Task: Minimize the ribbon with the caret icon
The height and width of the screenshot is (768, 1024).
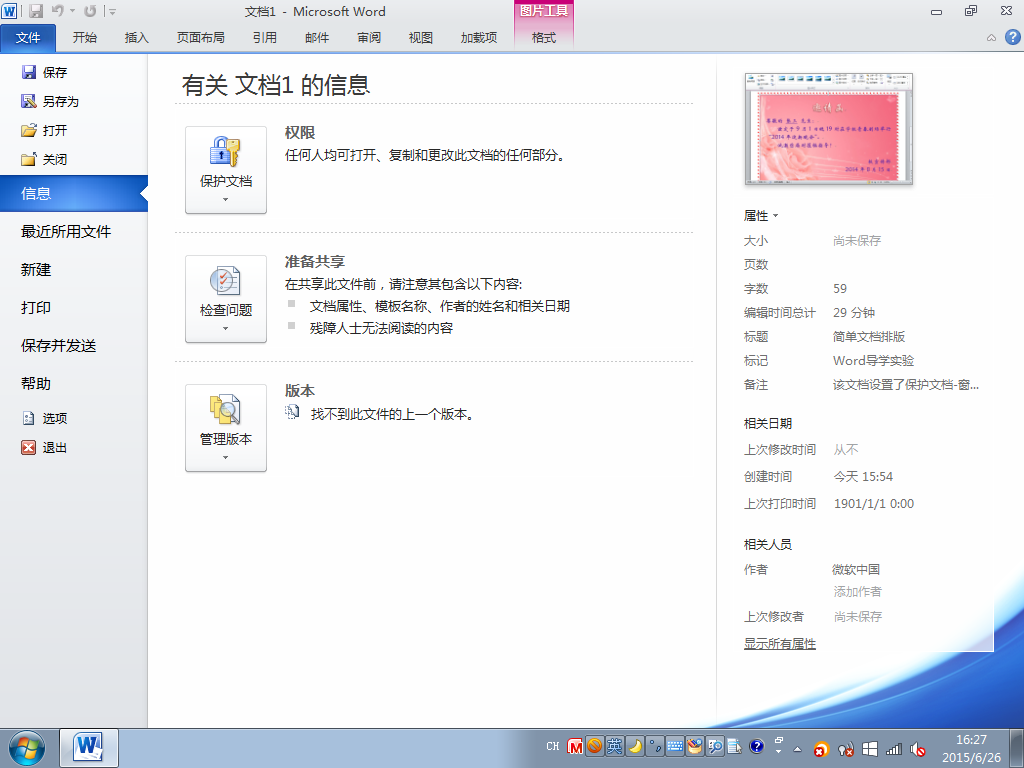Action: click(991, 38)
